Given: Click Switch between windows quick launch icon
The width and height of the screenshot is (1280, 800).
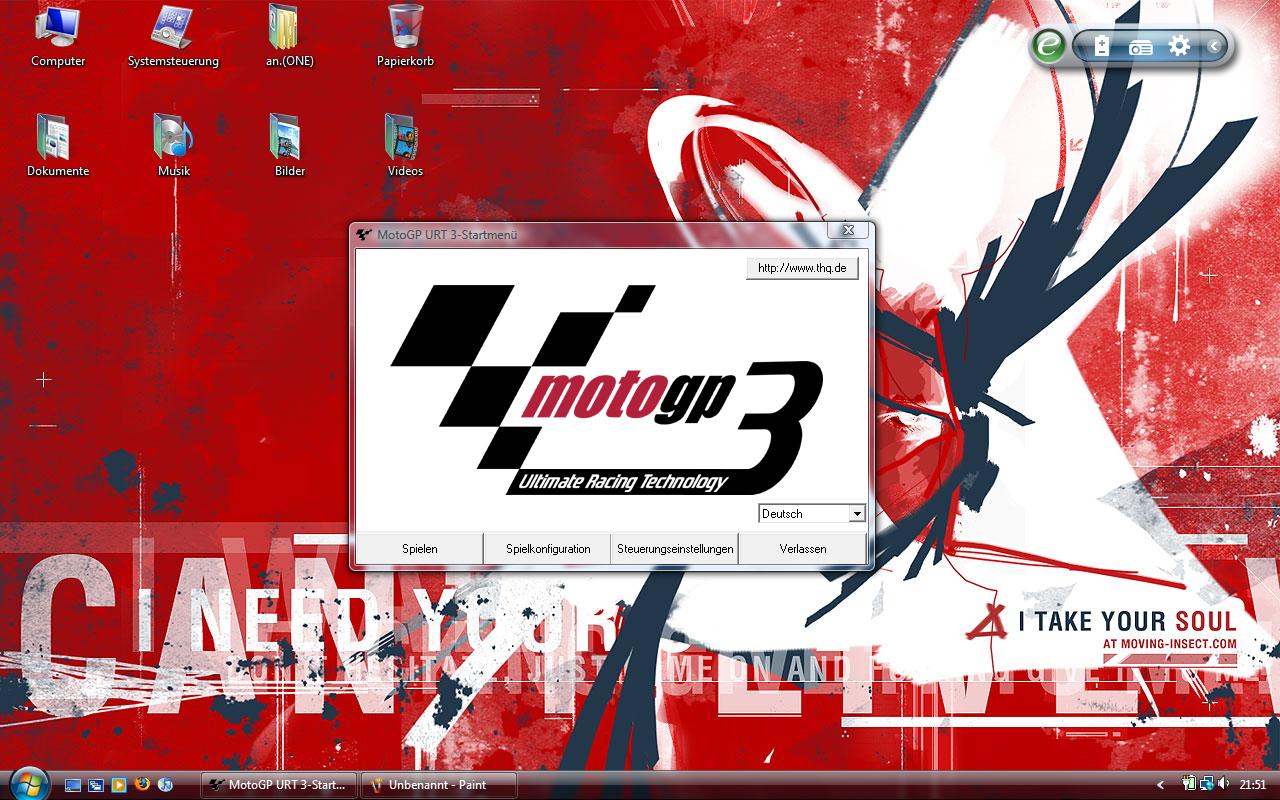Looking at the screenshot, I should (96, 785).
